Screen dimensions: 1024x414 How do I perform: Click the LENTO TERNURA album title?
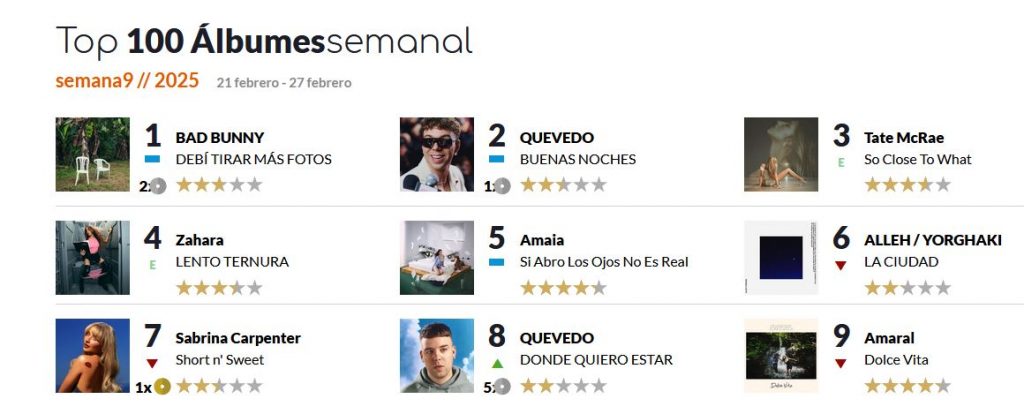pos(232,262)
